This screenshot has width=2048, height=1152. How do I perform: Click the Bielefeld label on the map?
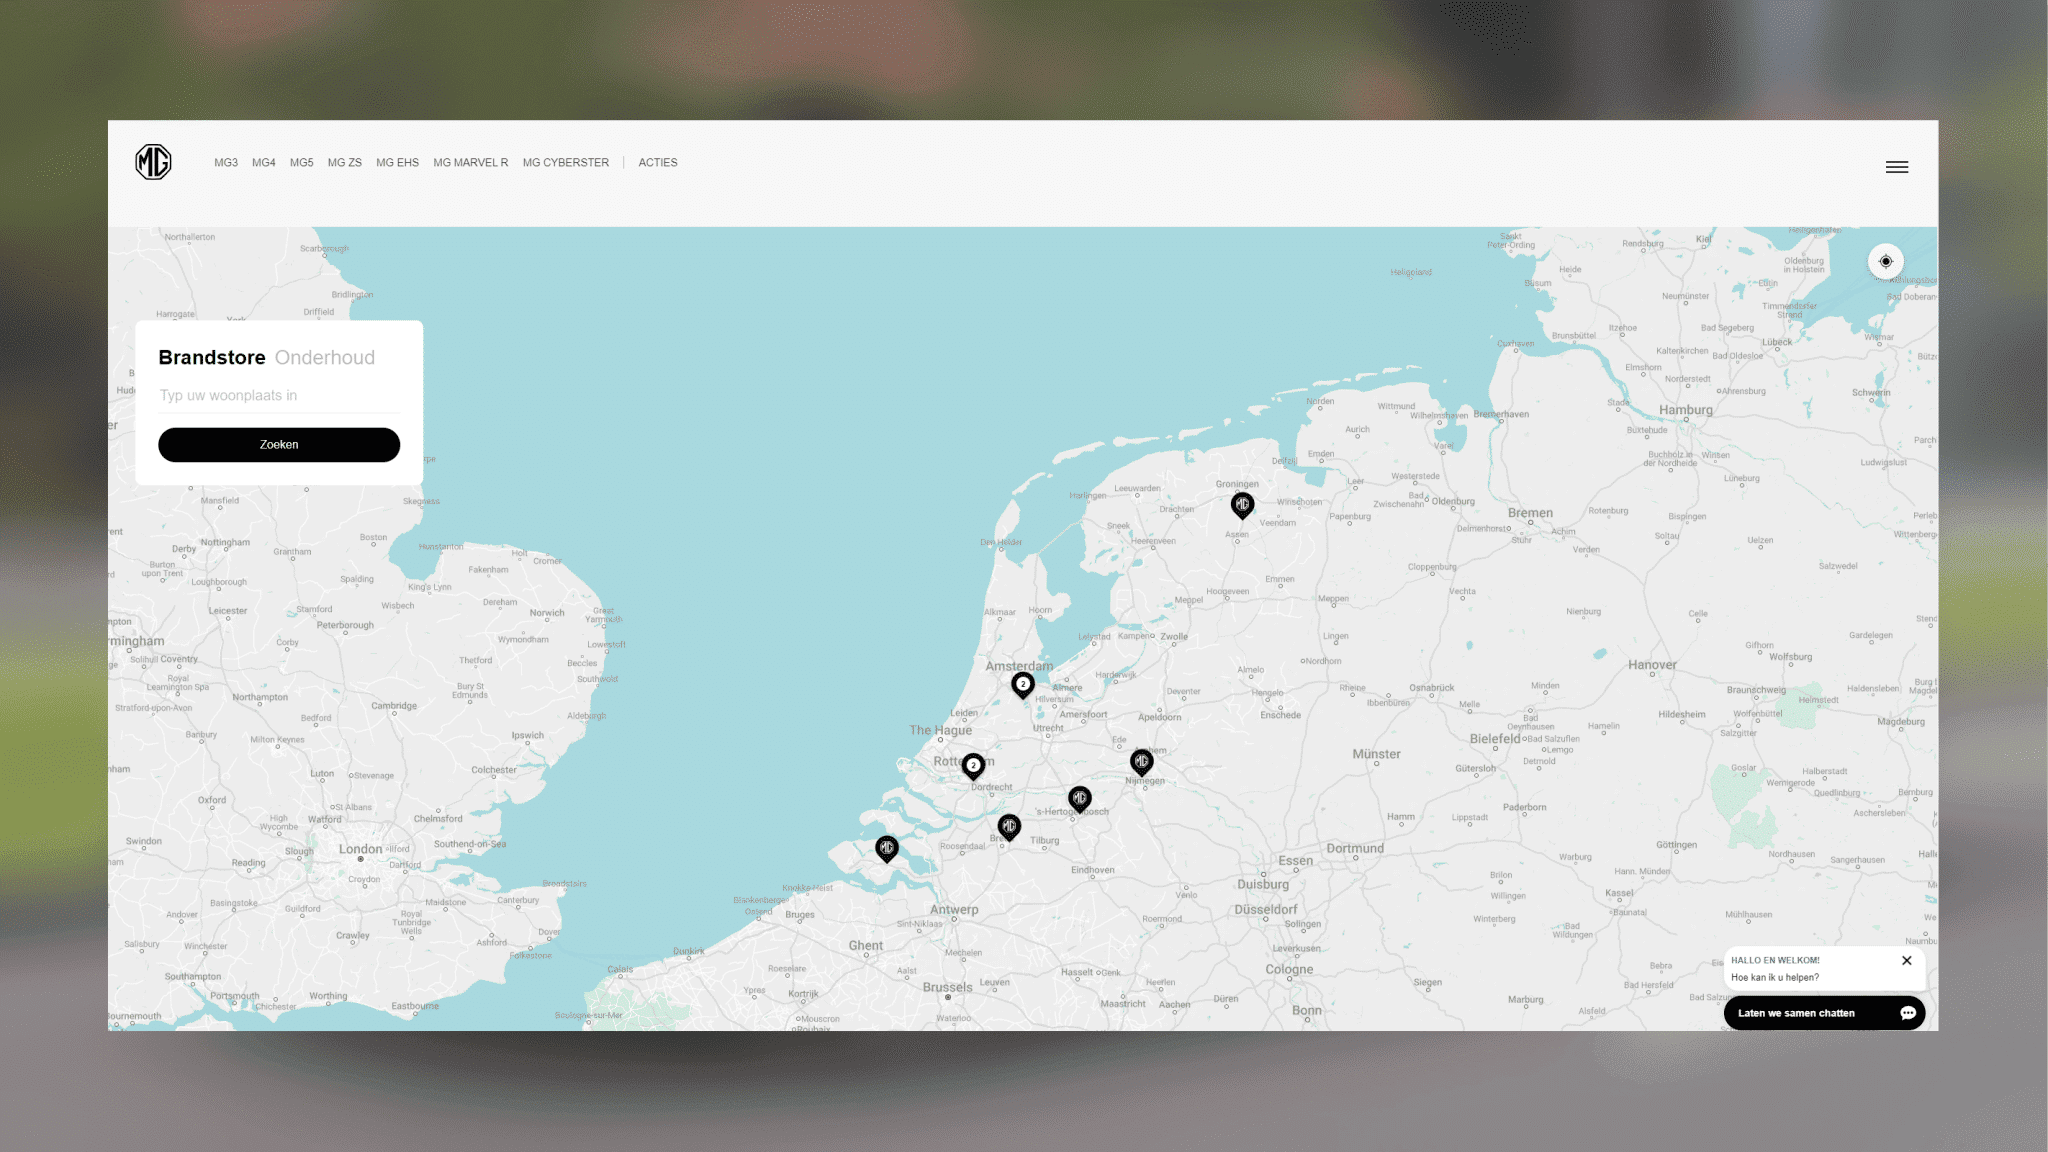click(x=1494, y=739)
